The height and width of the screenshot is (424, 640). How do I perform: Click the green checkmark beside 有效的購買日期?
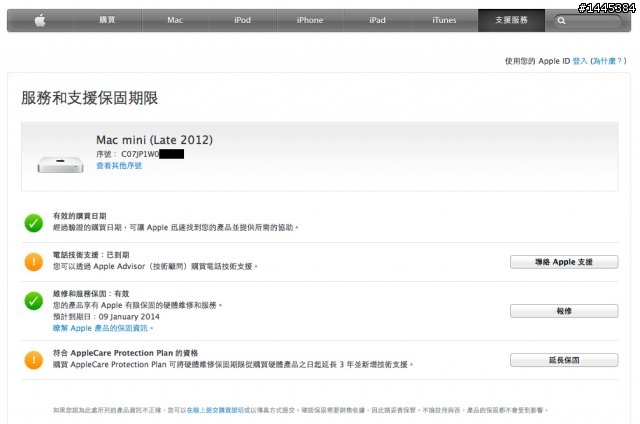click(33, 223)
